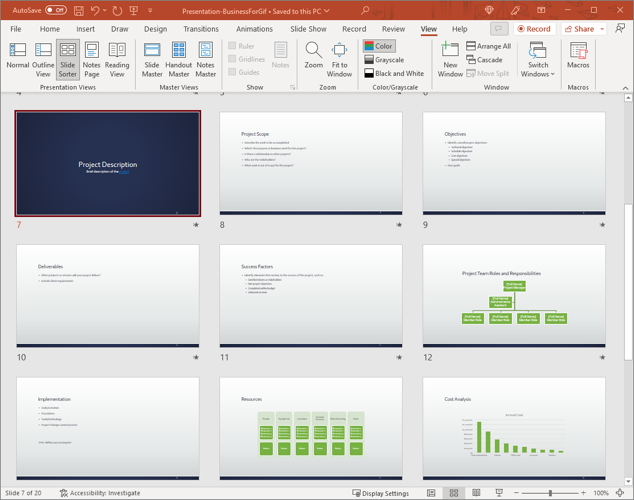Open the search magnifier in title bar
634x500 pixels.
(365, 10)
